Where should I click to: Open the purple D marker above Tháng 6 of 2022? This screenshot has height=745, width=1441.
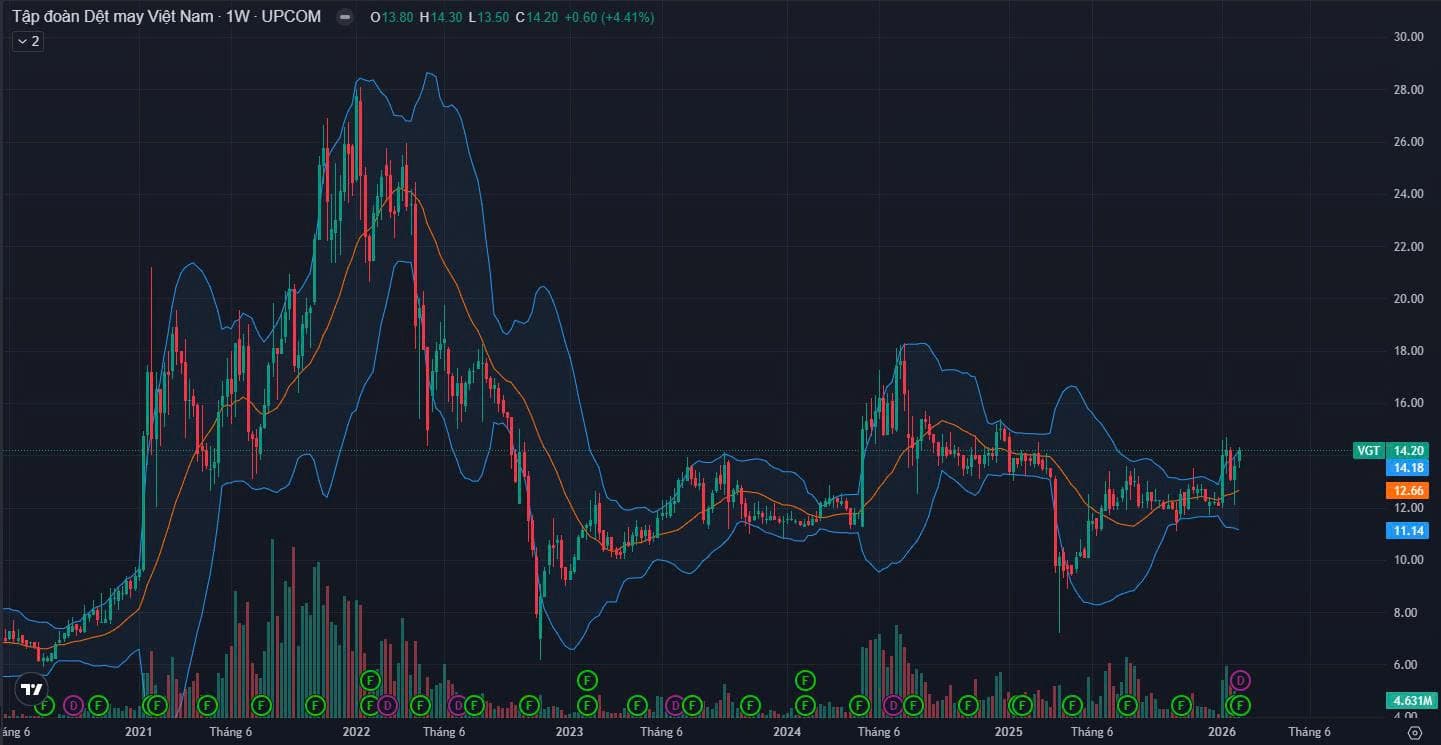point(458,706)
